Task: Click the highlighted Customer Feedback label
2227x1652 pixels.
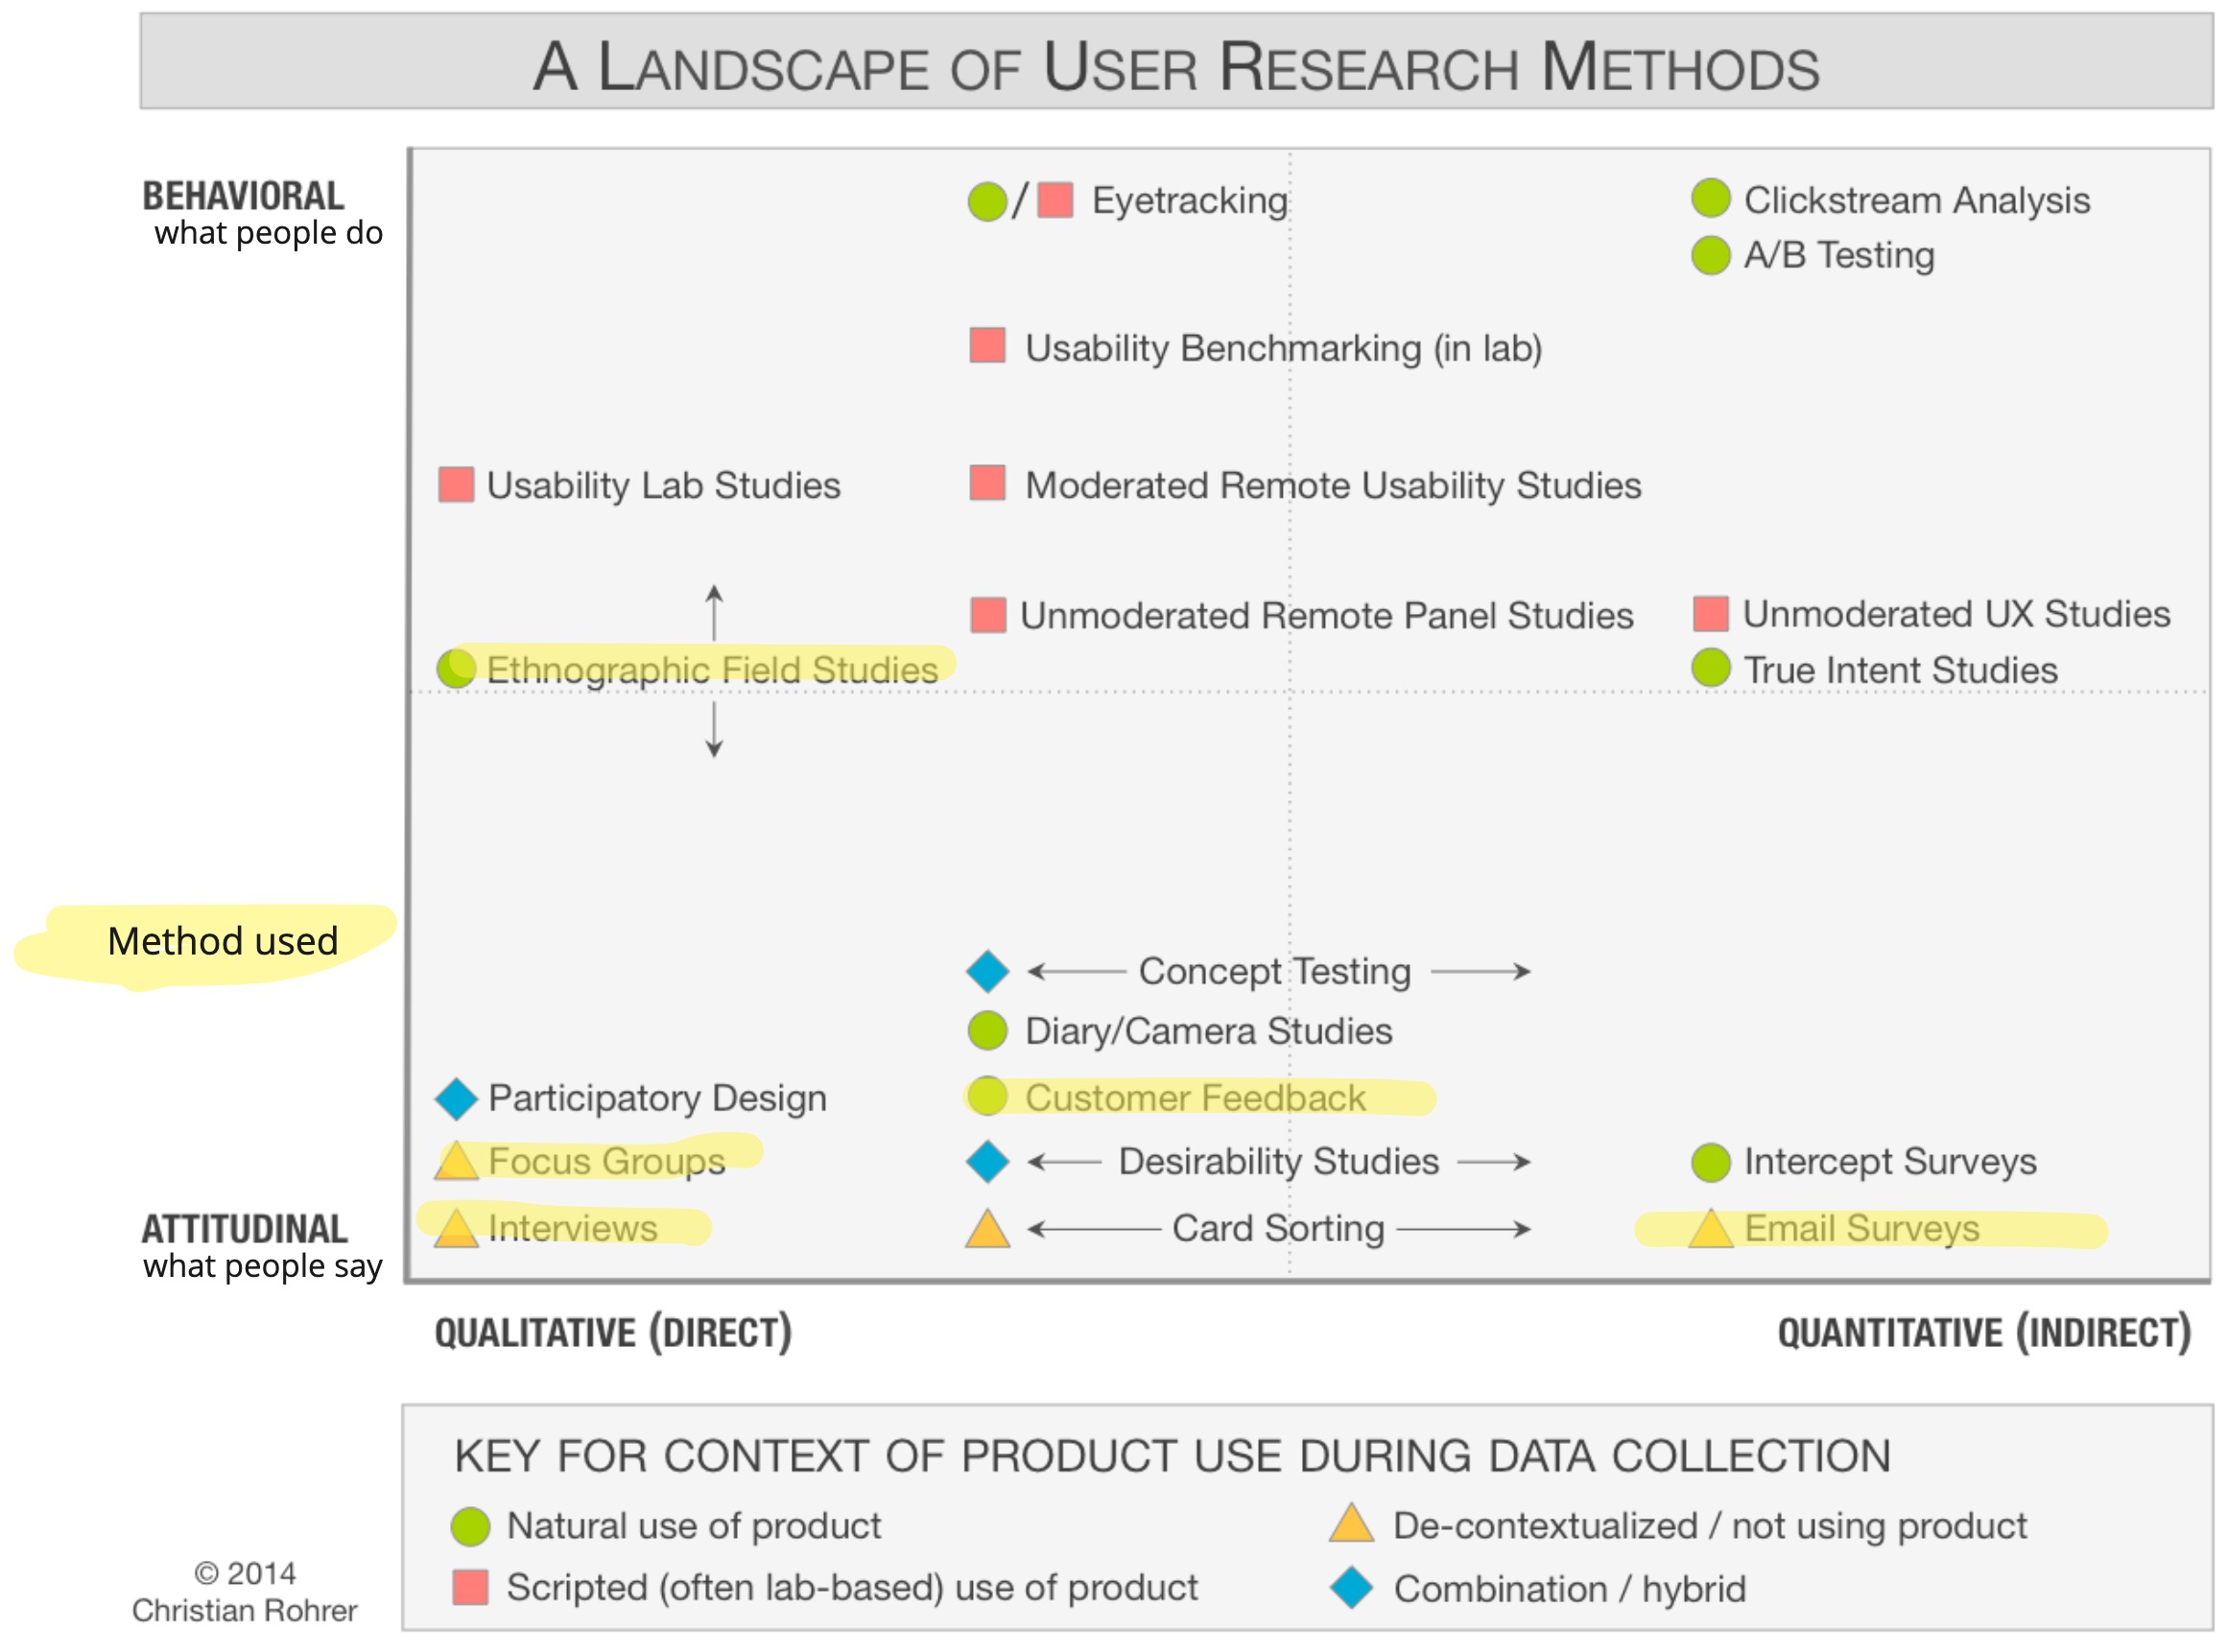Action: pos(1195,1098)
